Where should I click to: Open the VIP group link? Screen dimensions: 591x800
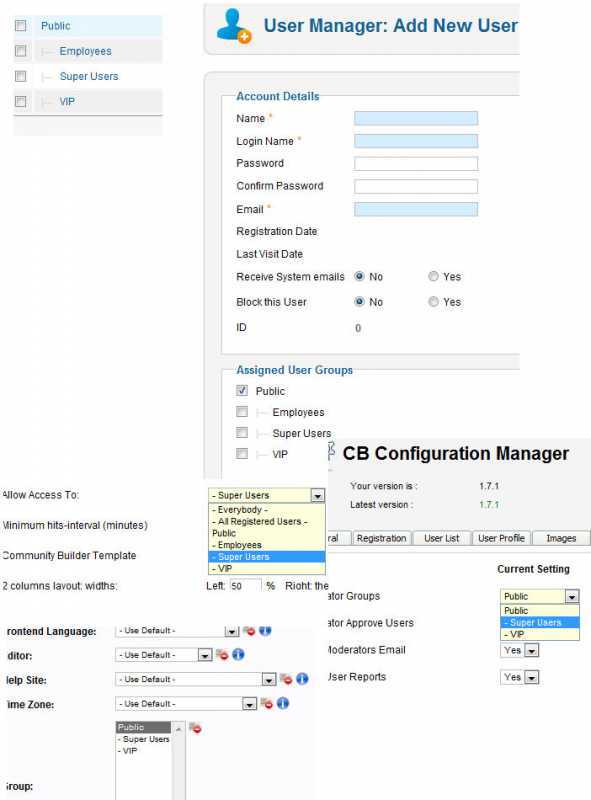(67, 102)
